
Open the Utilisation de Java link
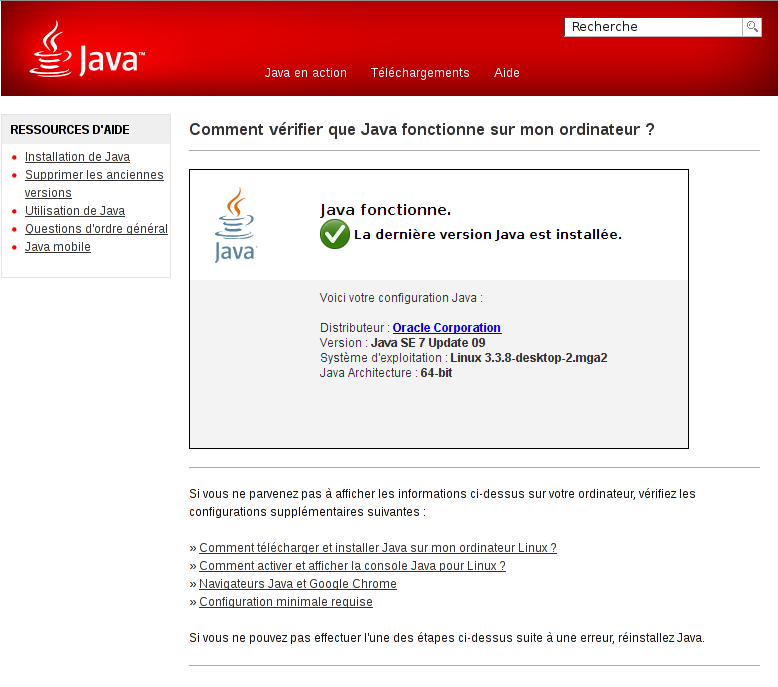(75, 211)
